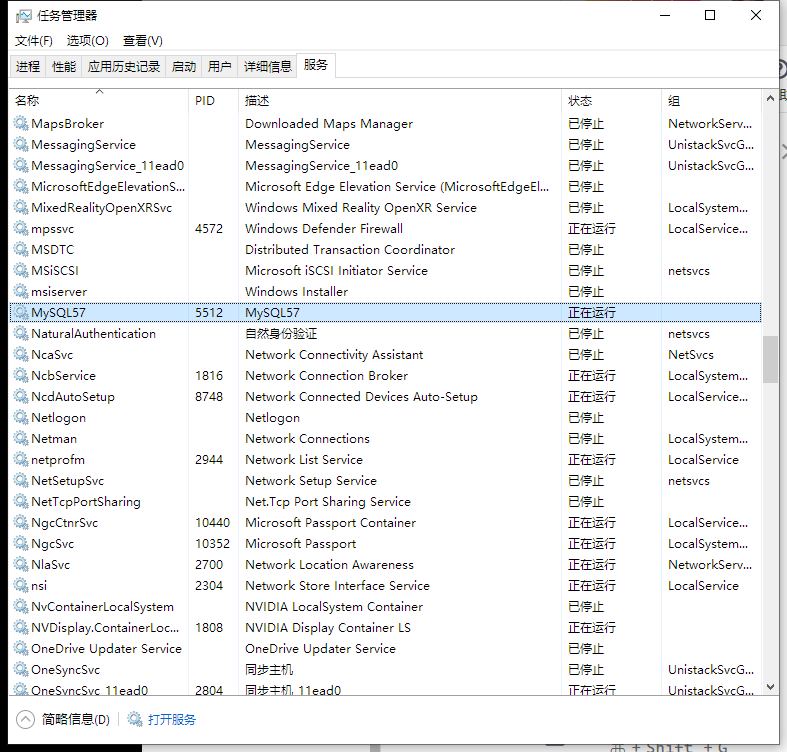Click the gear icon beside MixedRealityOpenXRSvc
This screenshot has height=752, width=787.
pyautogui.click(x=21, y=207)
